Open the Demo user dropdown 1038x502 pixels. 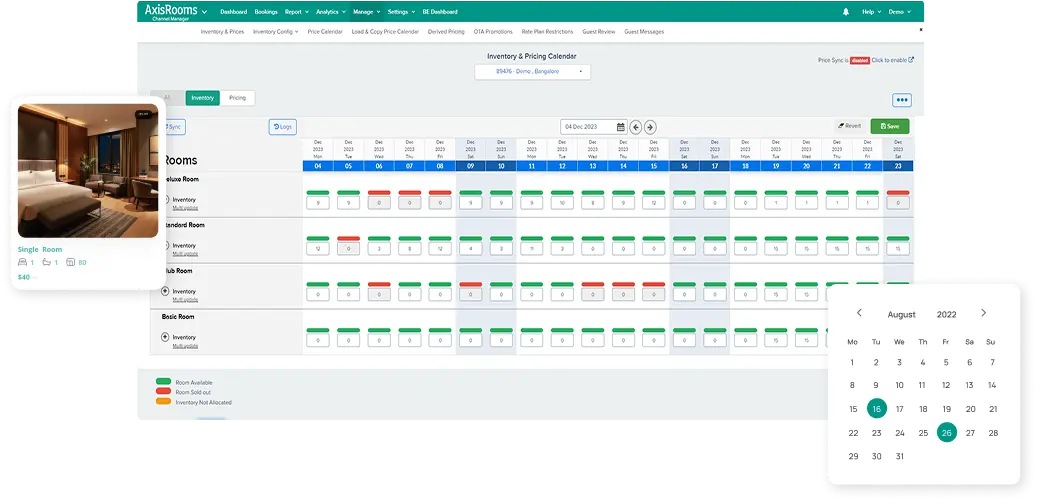click(899, 11)
